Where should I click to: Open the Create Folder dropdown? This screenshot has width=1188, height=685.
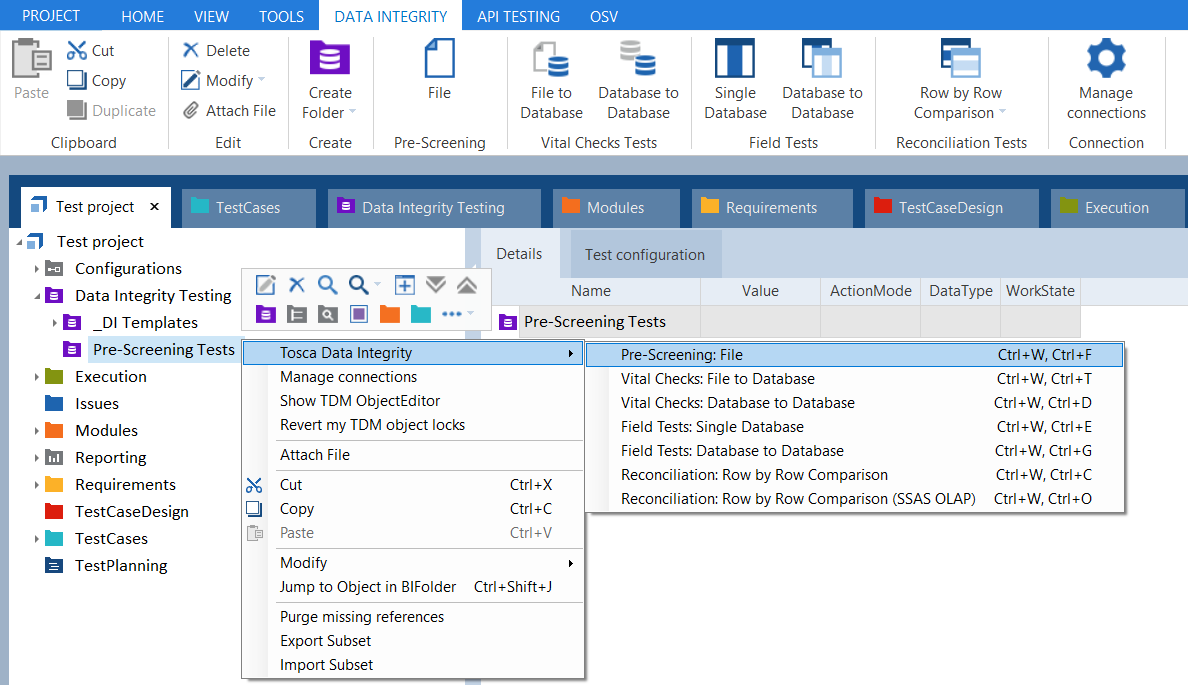click(330, 113)
